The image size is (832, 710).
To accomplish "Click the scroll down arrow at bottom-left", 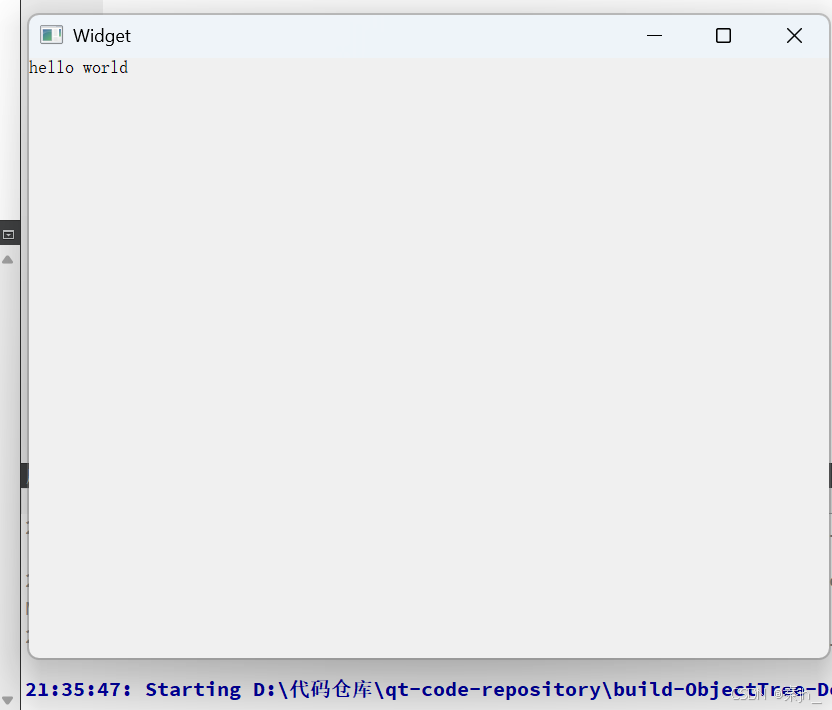I will pos(7,700).
